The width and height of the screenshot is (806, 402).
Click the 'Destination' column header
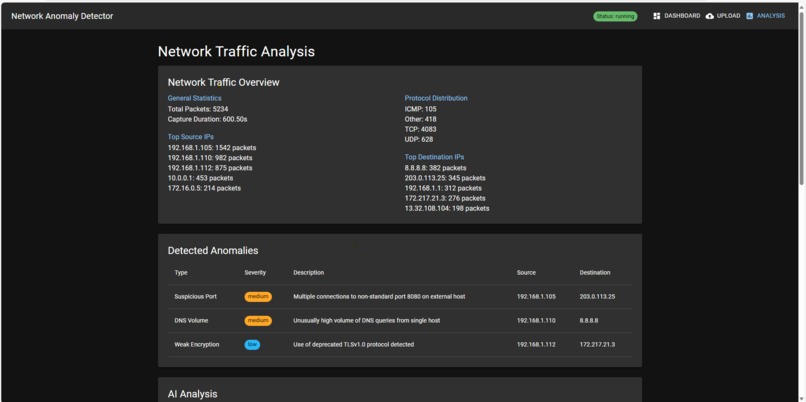point(595,272)
